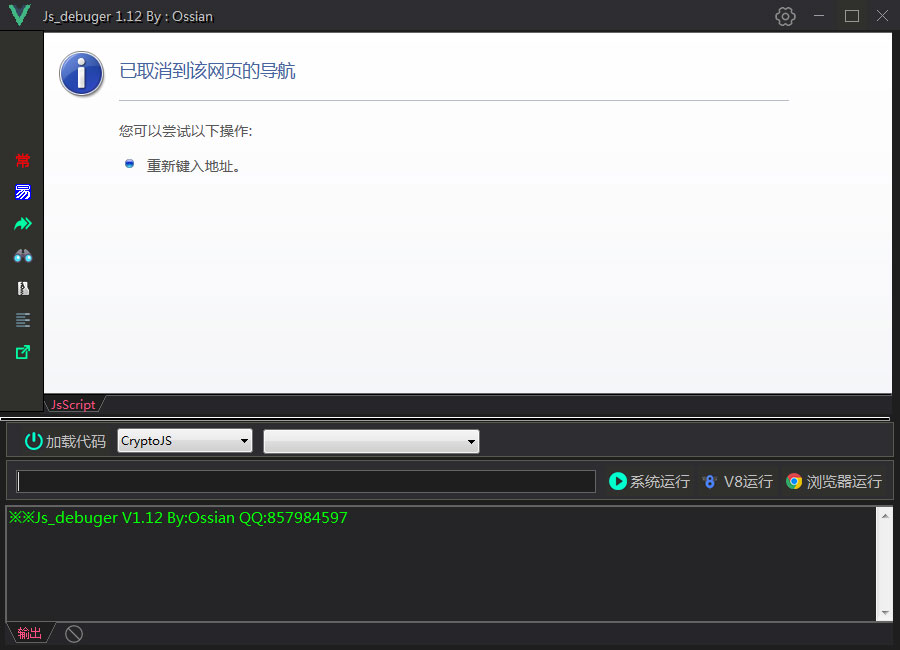This screenshot has height=650, width=900.
Task: Switch to the JsScript tab
Action: point(73,405)
